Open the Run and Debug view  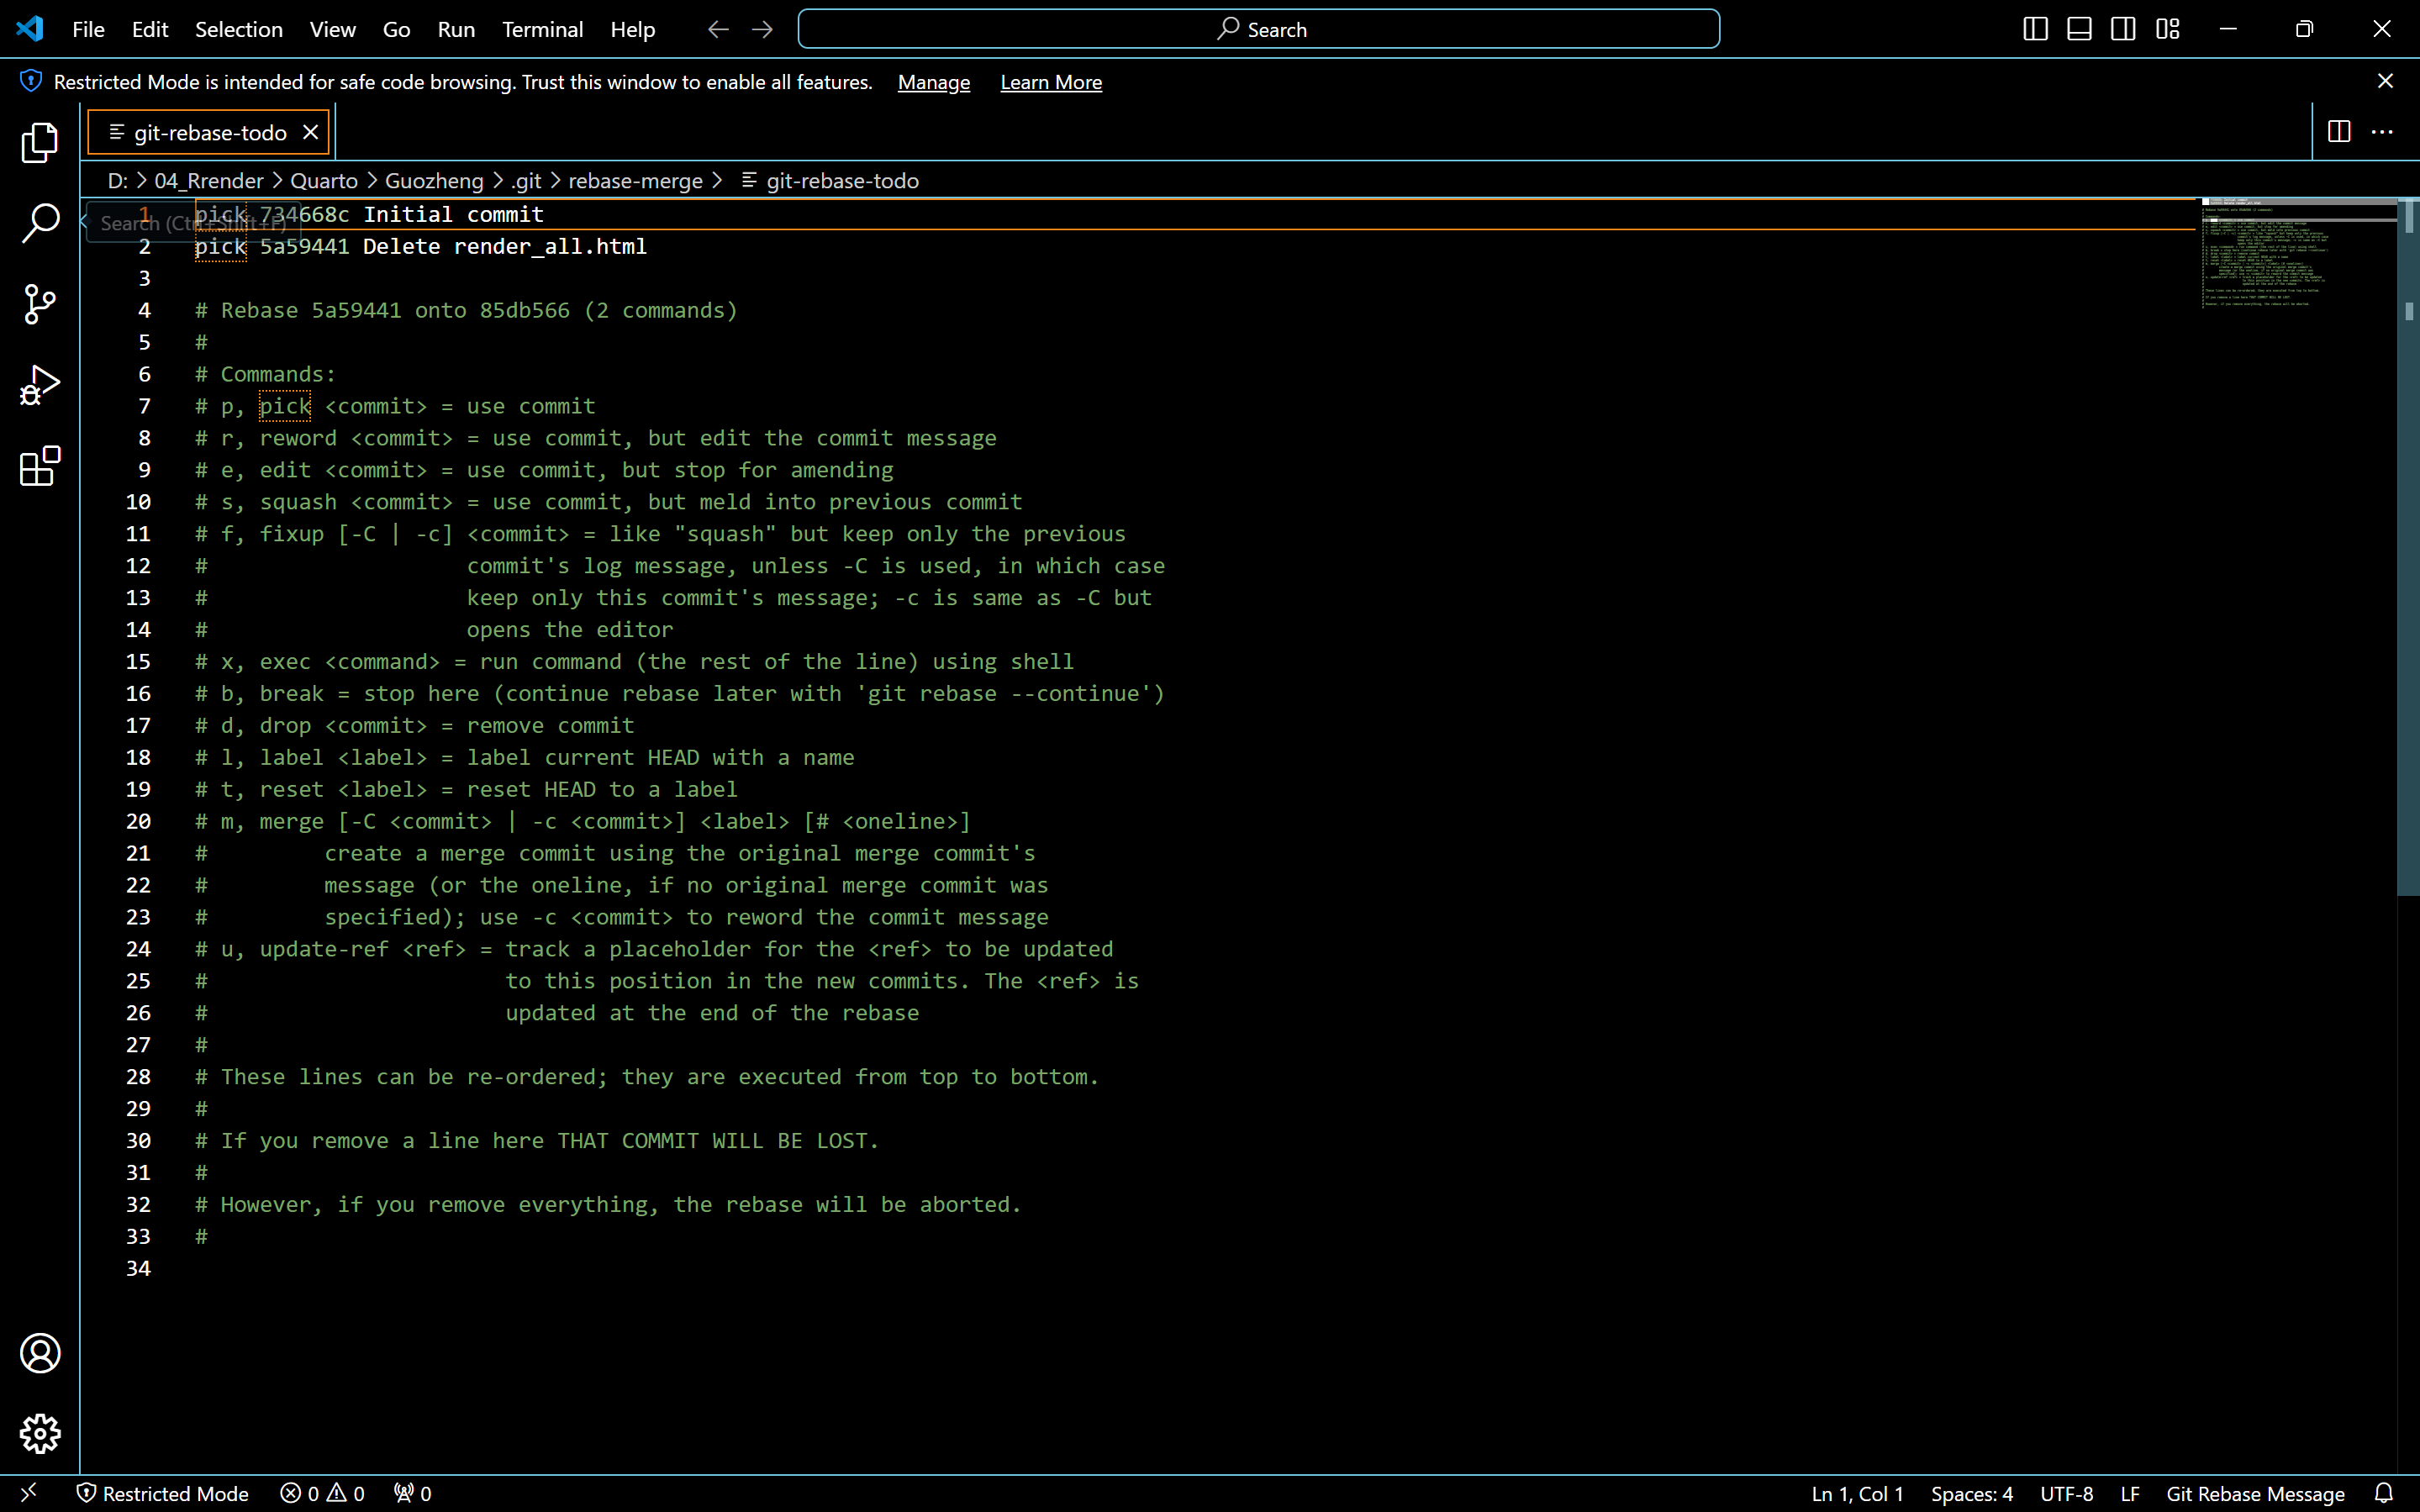coord(40,385)
